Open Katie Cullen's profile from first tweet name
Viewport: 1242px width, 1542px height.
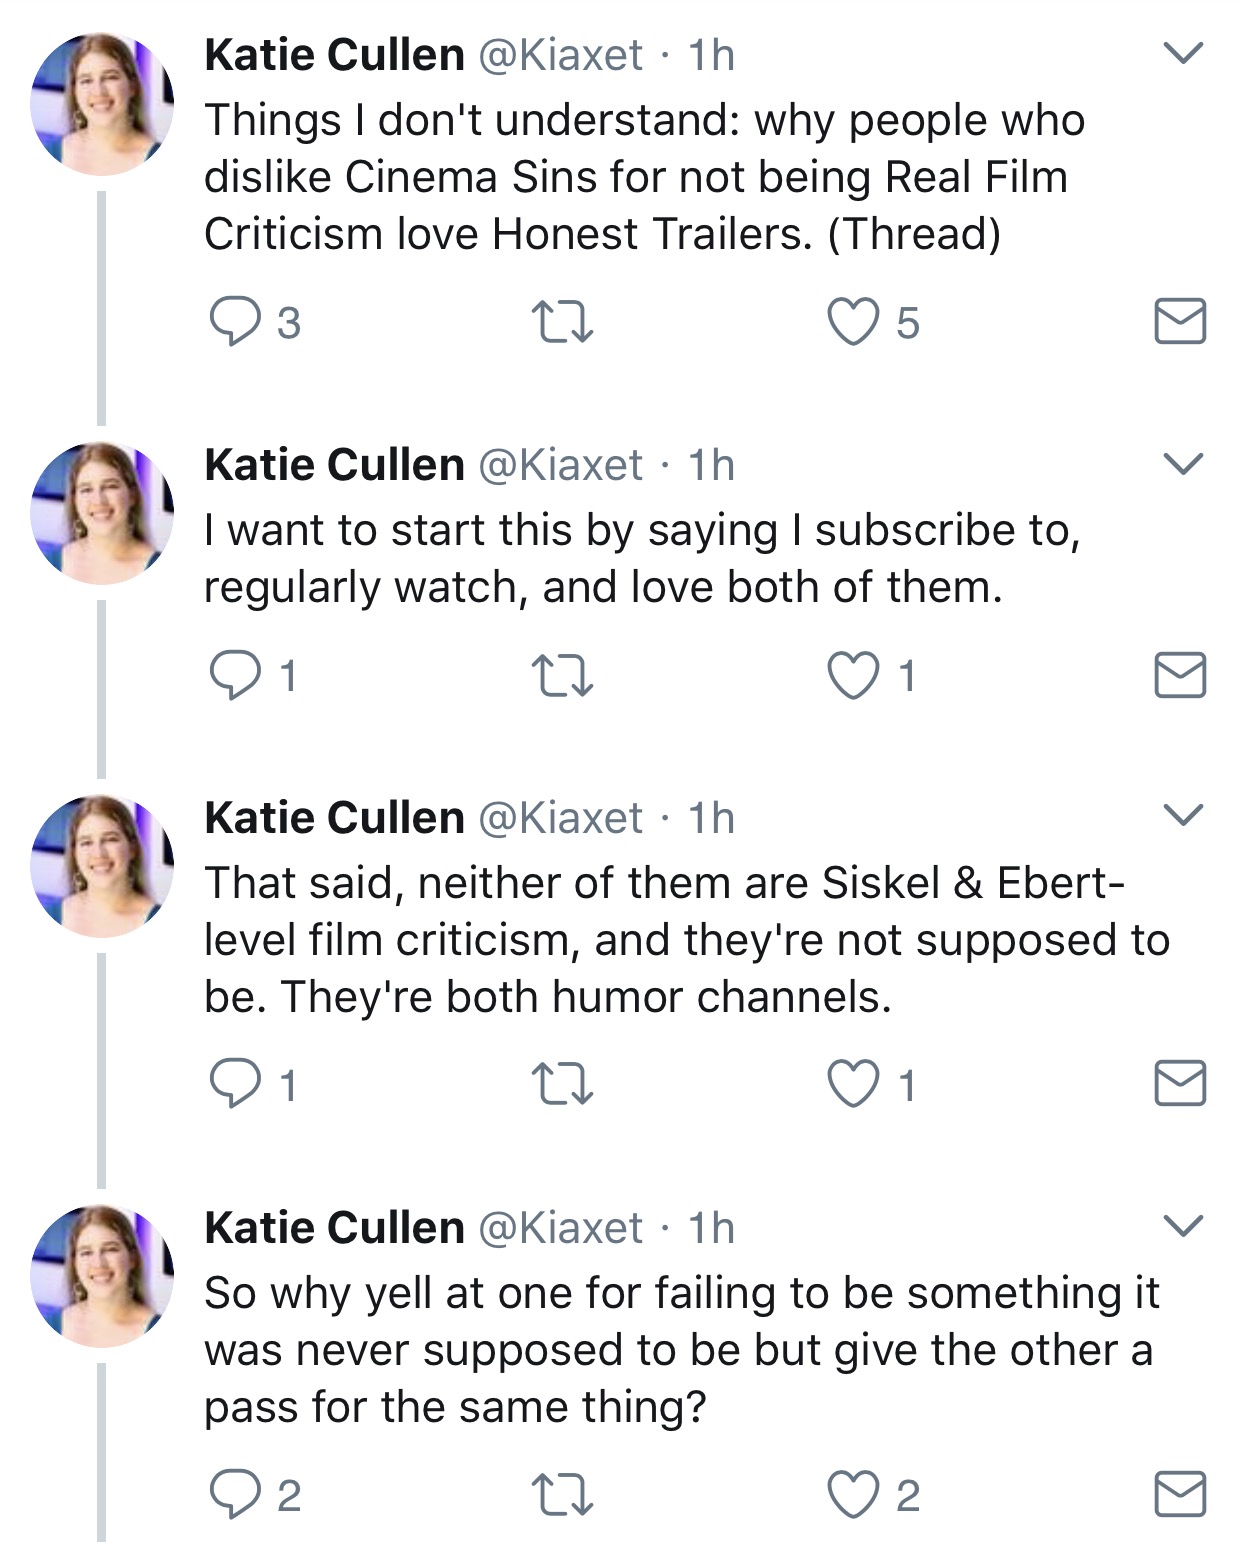(335, 54)
